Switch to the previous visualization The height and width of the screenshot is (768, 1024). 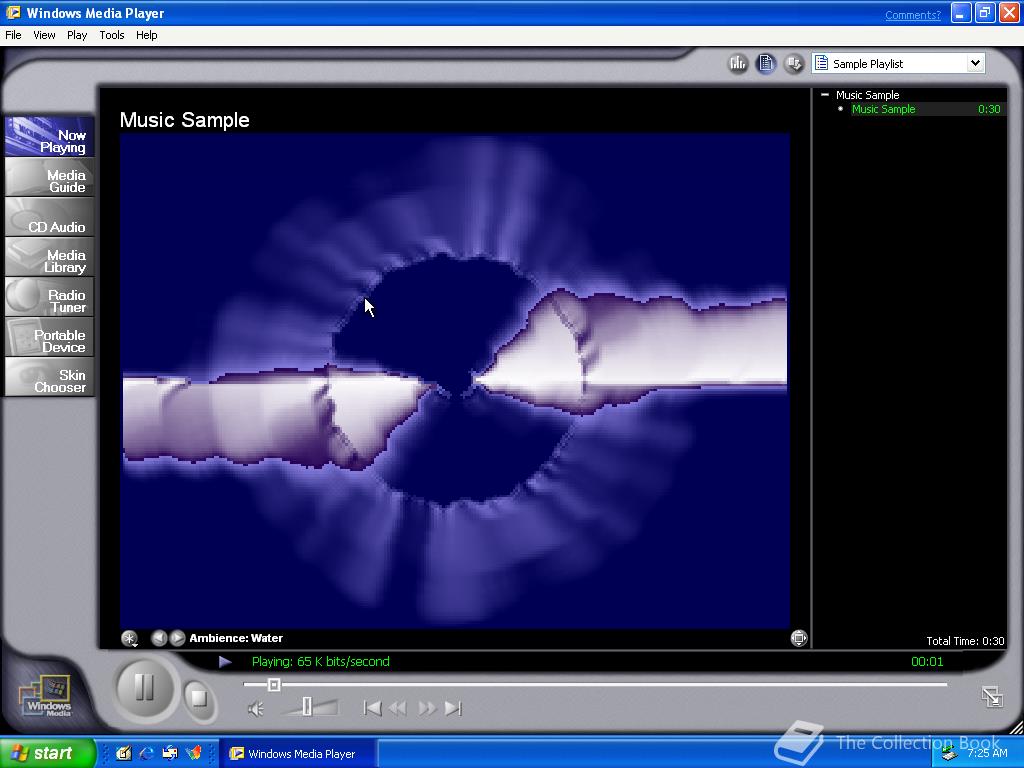(x=159, y=638)
